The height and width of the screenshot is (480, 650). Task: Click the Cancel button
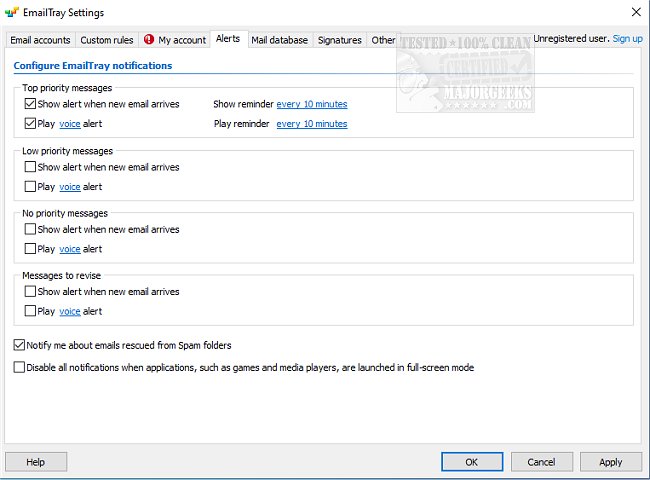click(x=541, y=462)
